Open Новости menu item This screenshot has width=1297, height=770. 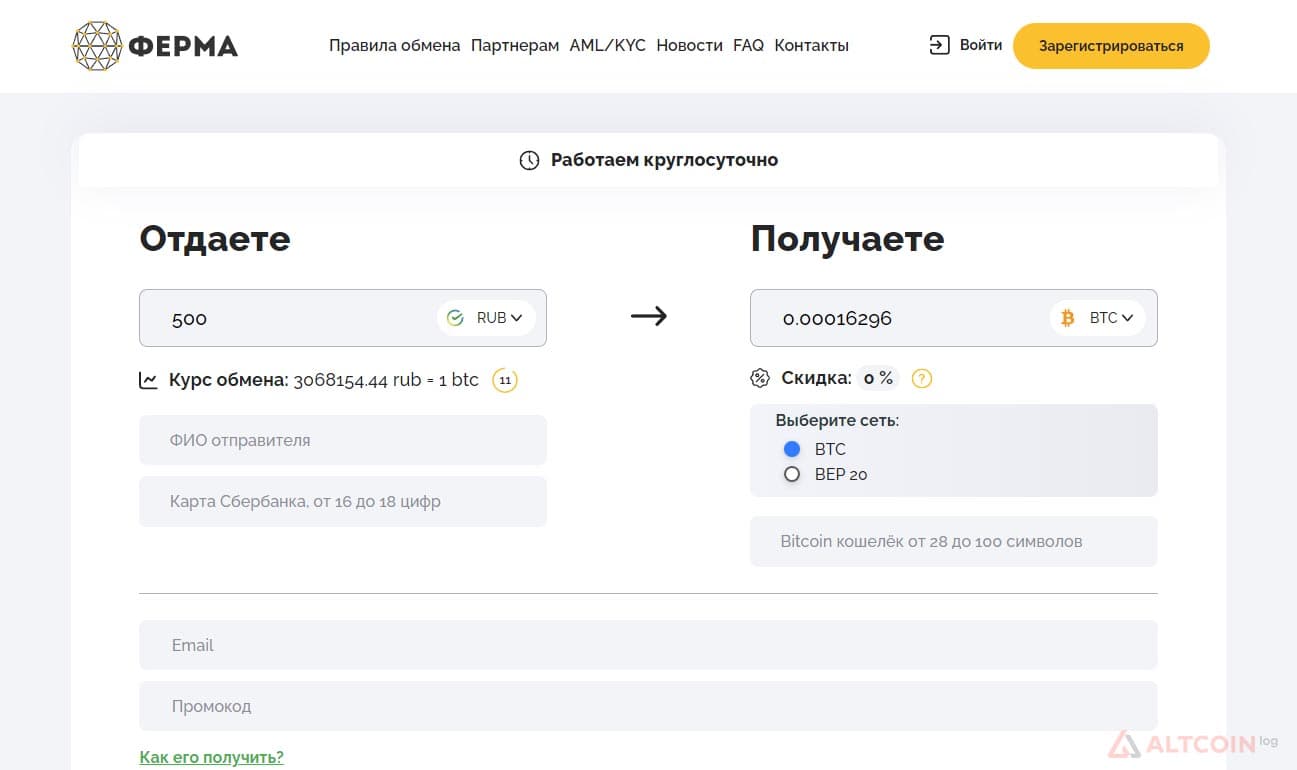tap(689, 45)
